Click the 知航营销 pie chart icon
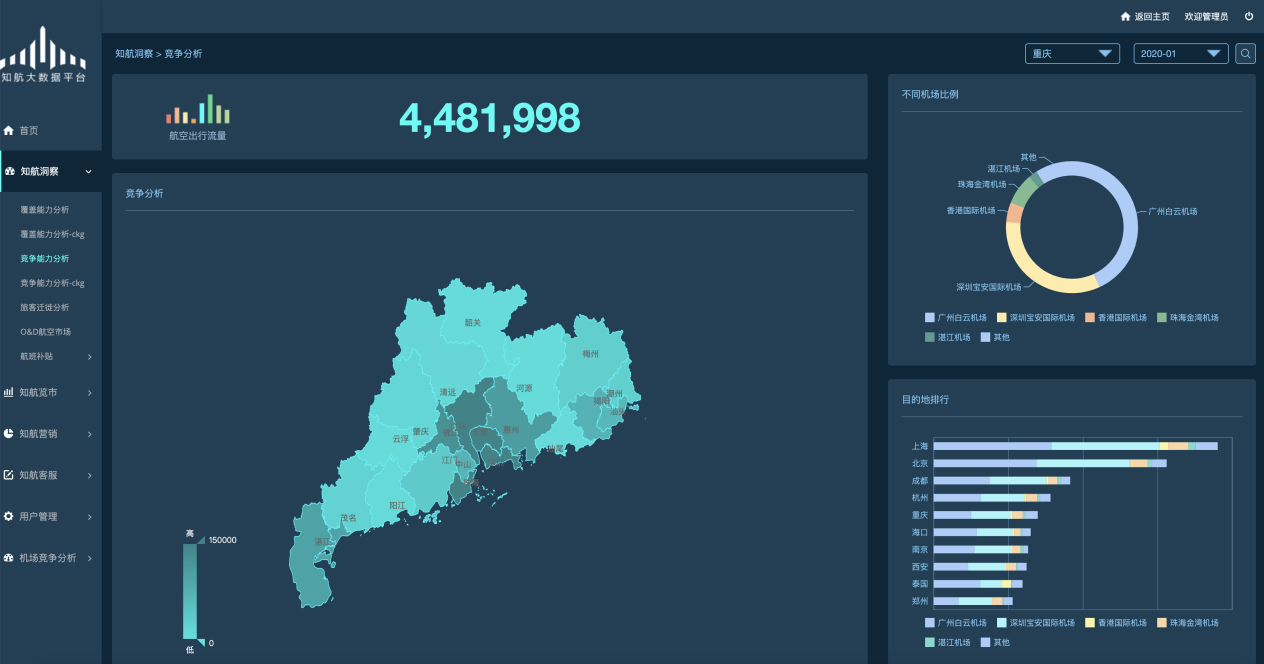Screen dimensions: 1264x664 [x=9, y=434]
